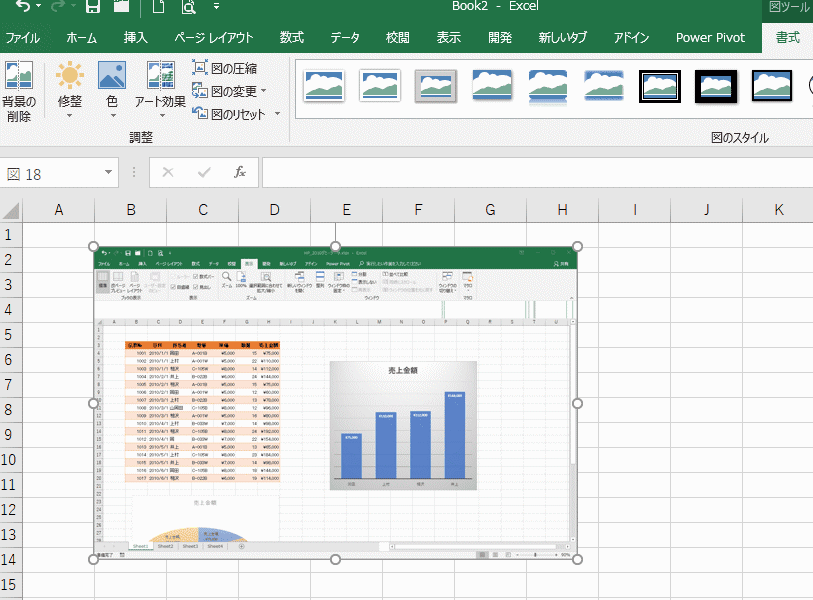The image size is (813, 600).
Task: Open the Quick Access Toolbar customize arrow
Action: tap(216, 6)
